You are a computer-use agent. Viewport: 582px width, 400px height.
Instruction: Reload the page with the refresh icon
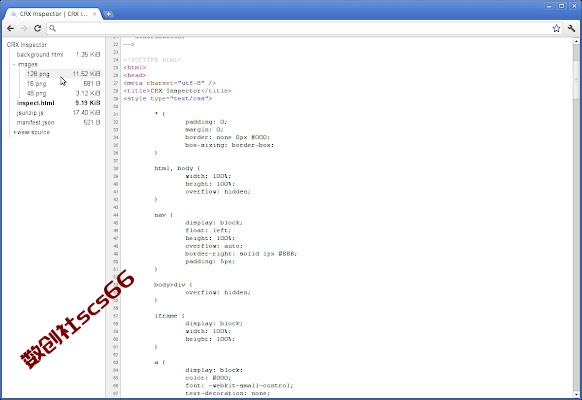click(x=37, y=28)
